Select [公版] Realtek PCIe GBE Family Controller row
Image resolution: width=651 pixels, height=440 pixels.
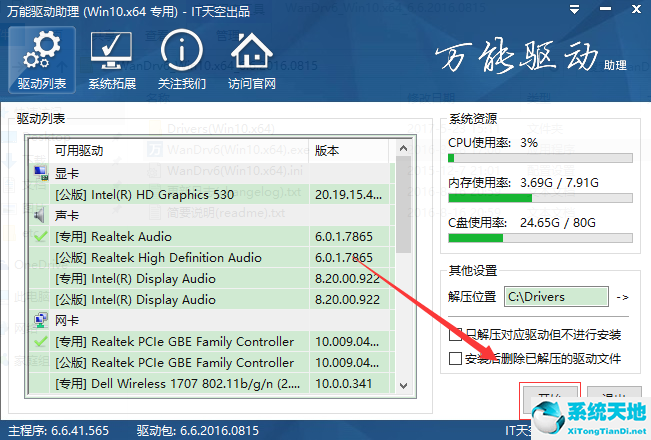point(210,362)
